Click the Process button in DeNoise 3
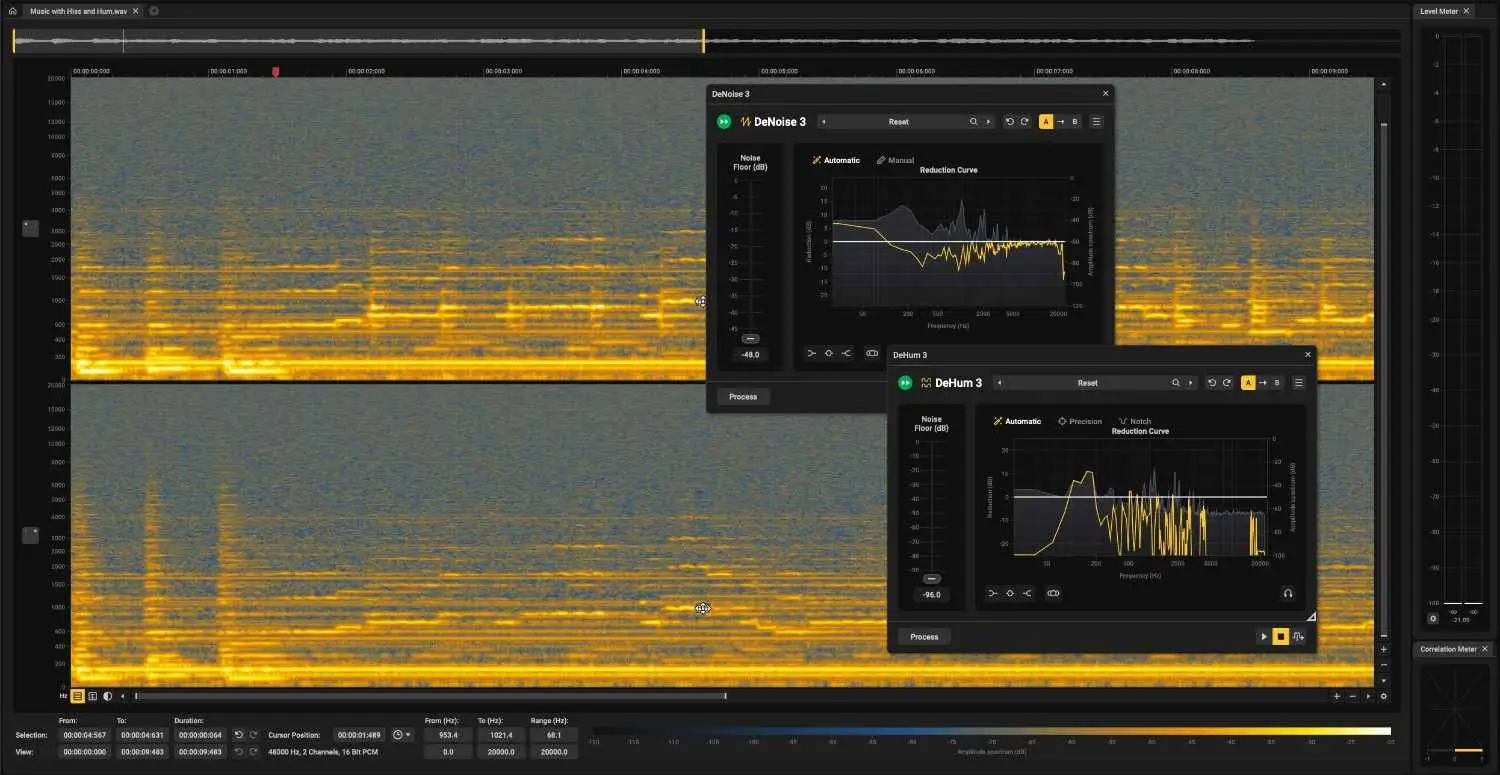Image resolution: width=1500 pixels, height=775 pixels. [x=743, y=397]
